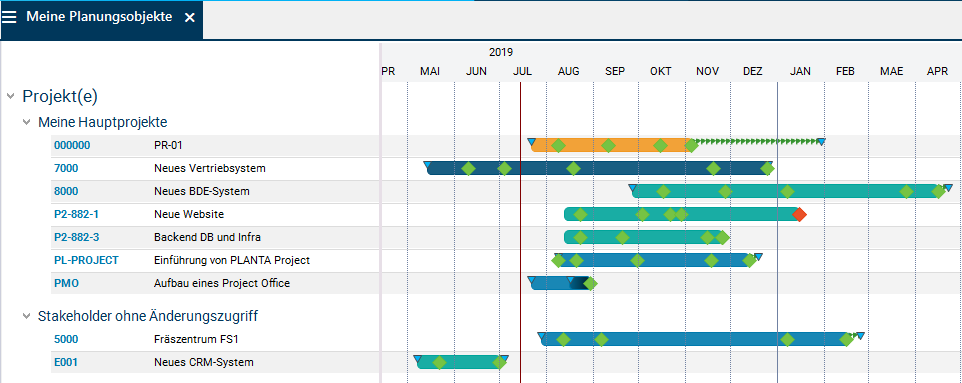The height and width of the screenshot is (383, 962).
Task: Open project link PL-PROJECT
Action: 87,260
